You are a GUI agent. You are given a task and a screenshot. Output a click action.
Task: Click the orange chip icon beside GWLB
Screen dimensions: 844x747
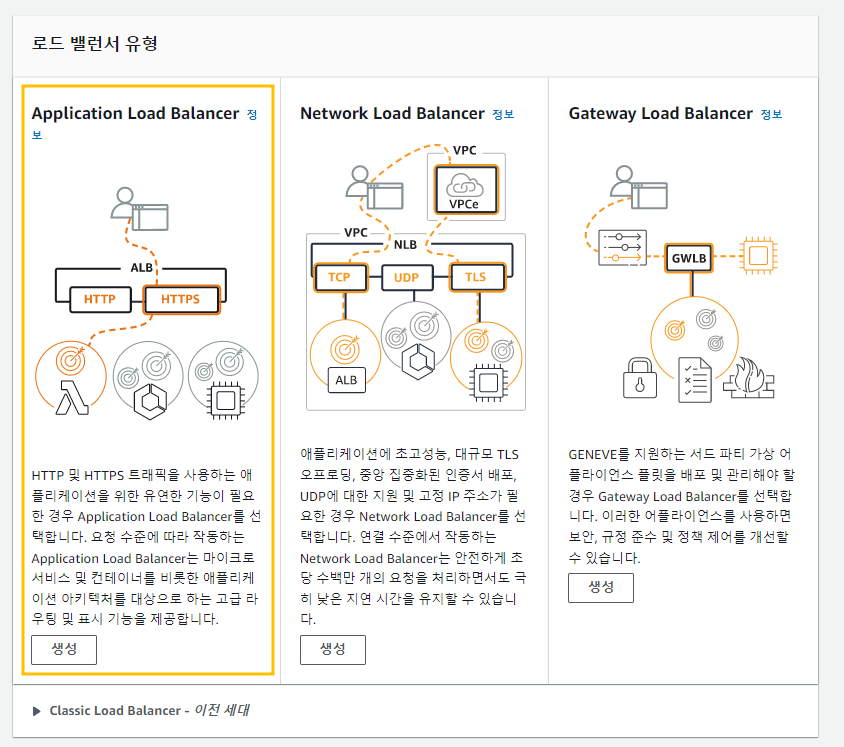click(x=758, y=255)
